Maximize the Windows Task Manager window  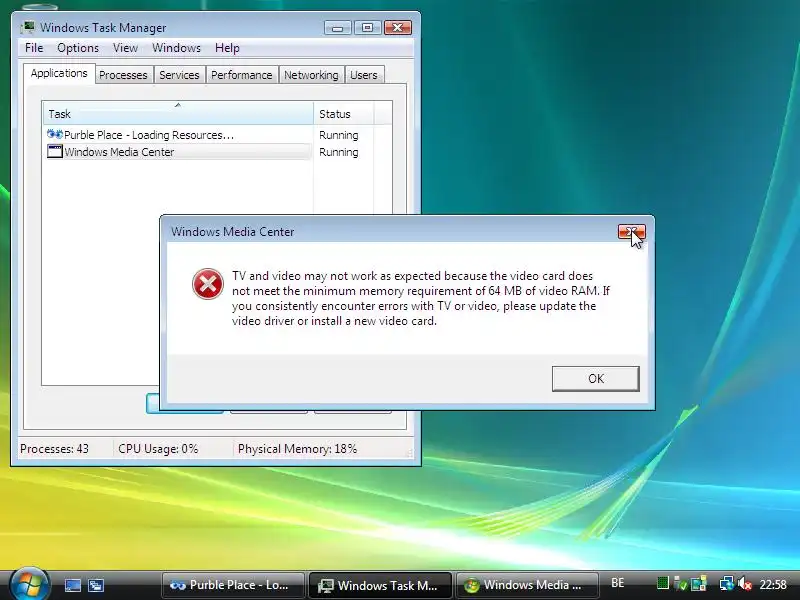(x=367, y=28)
